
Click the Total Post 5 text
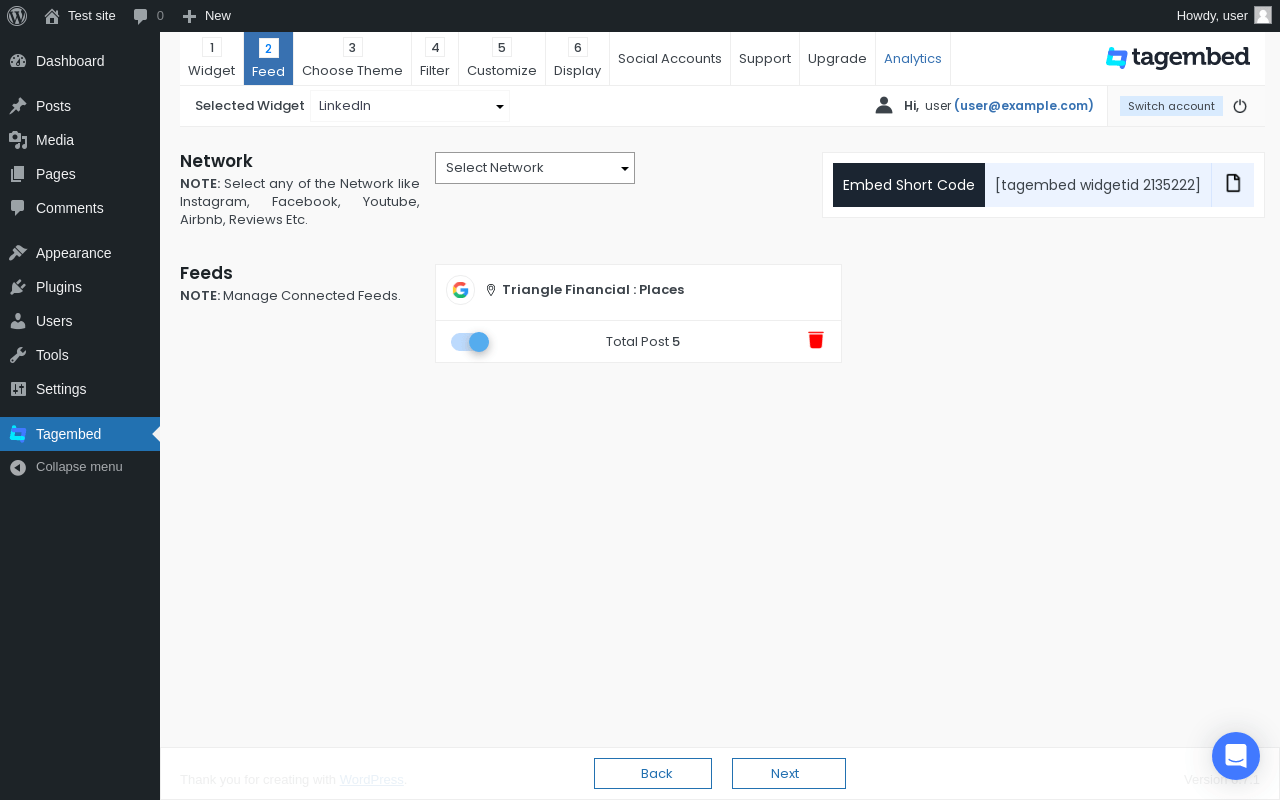coord(643,342)
